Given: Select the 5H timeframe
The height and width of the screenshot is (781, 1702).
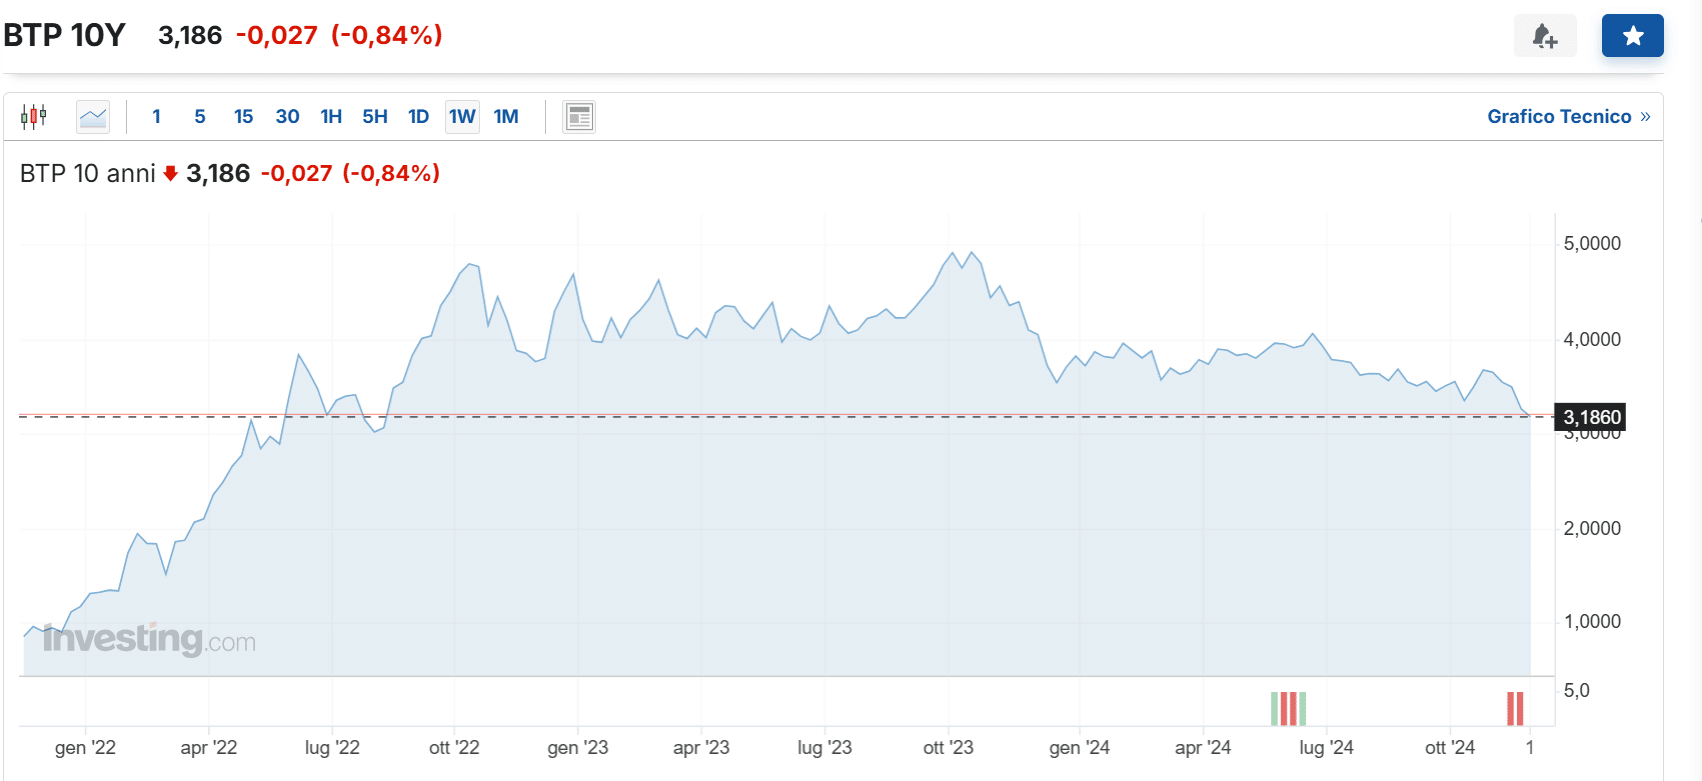Looking at the screenshot, I should point(375,117).
